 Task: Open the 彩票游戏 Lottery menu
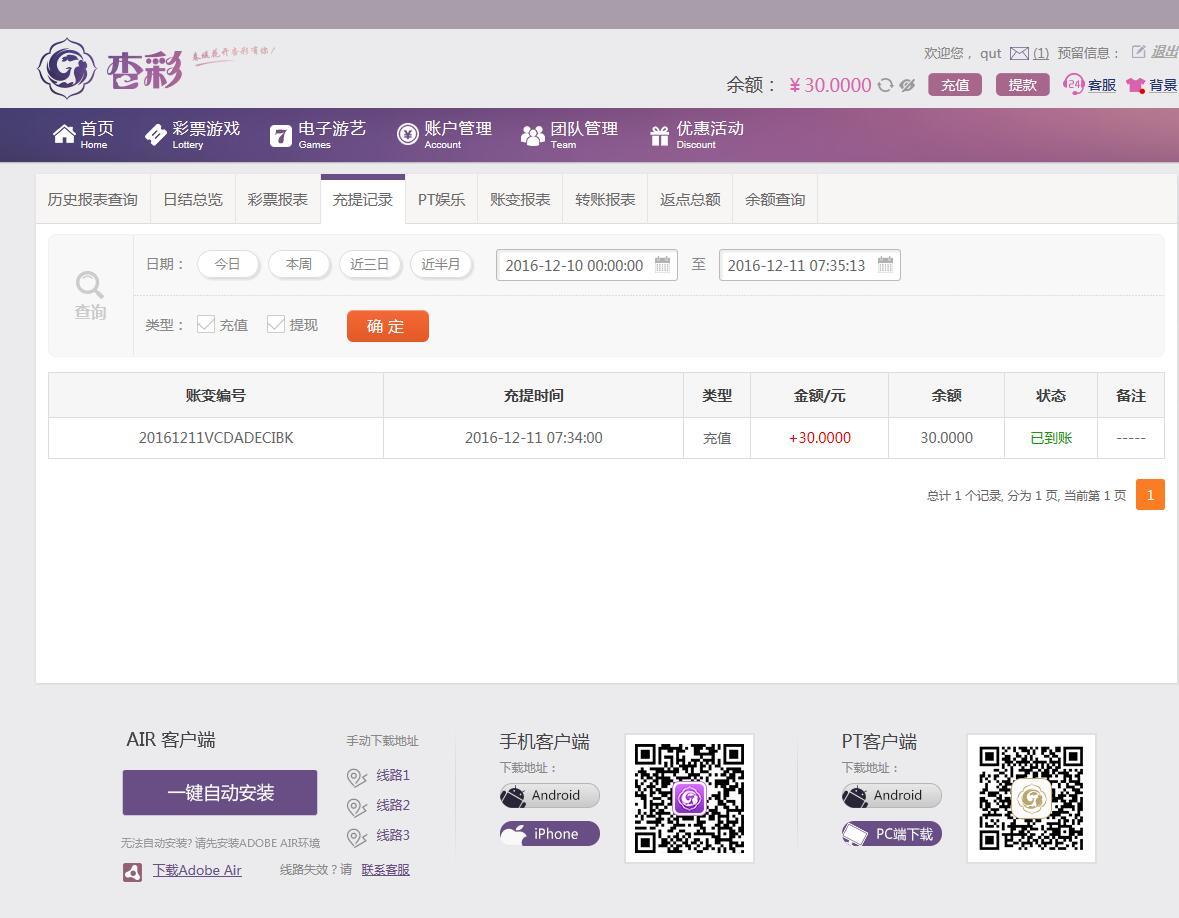pos(193,134)
